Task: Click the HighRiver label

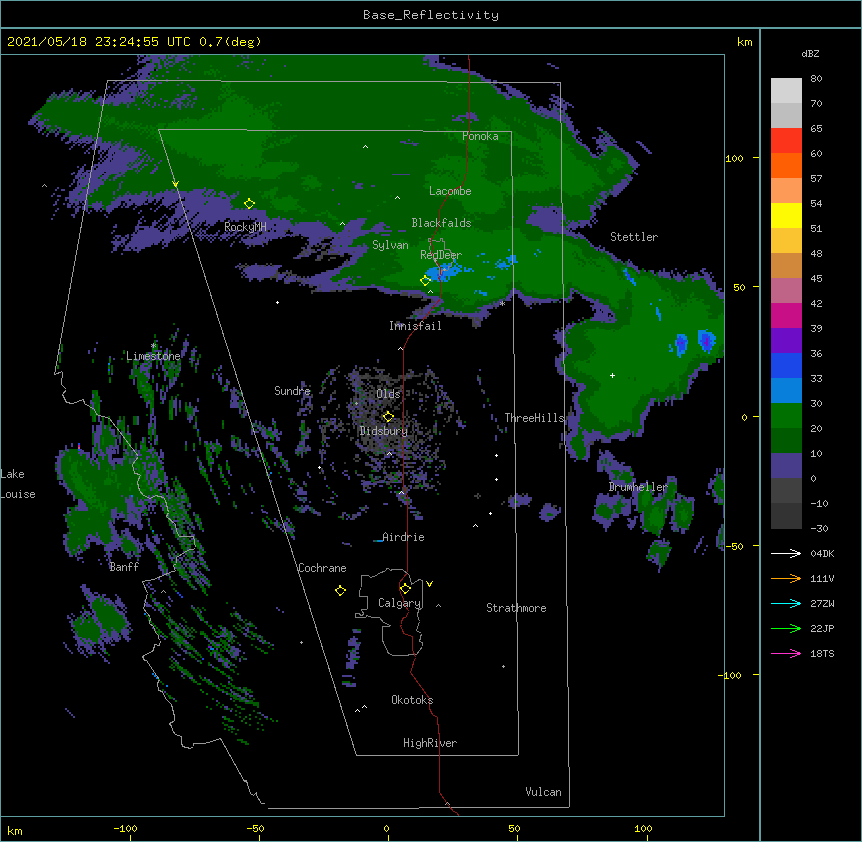Action: [430, 743]
